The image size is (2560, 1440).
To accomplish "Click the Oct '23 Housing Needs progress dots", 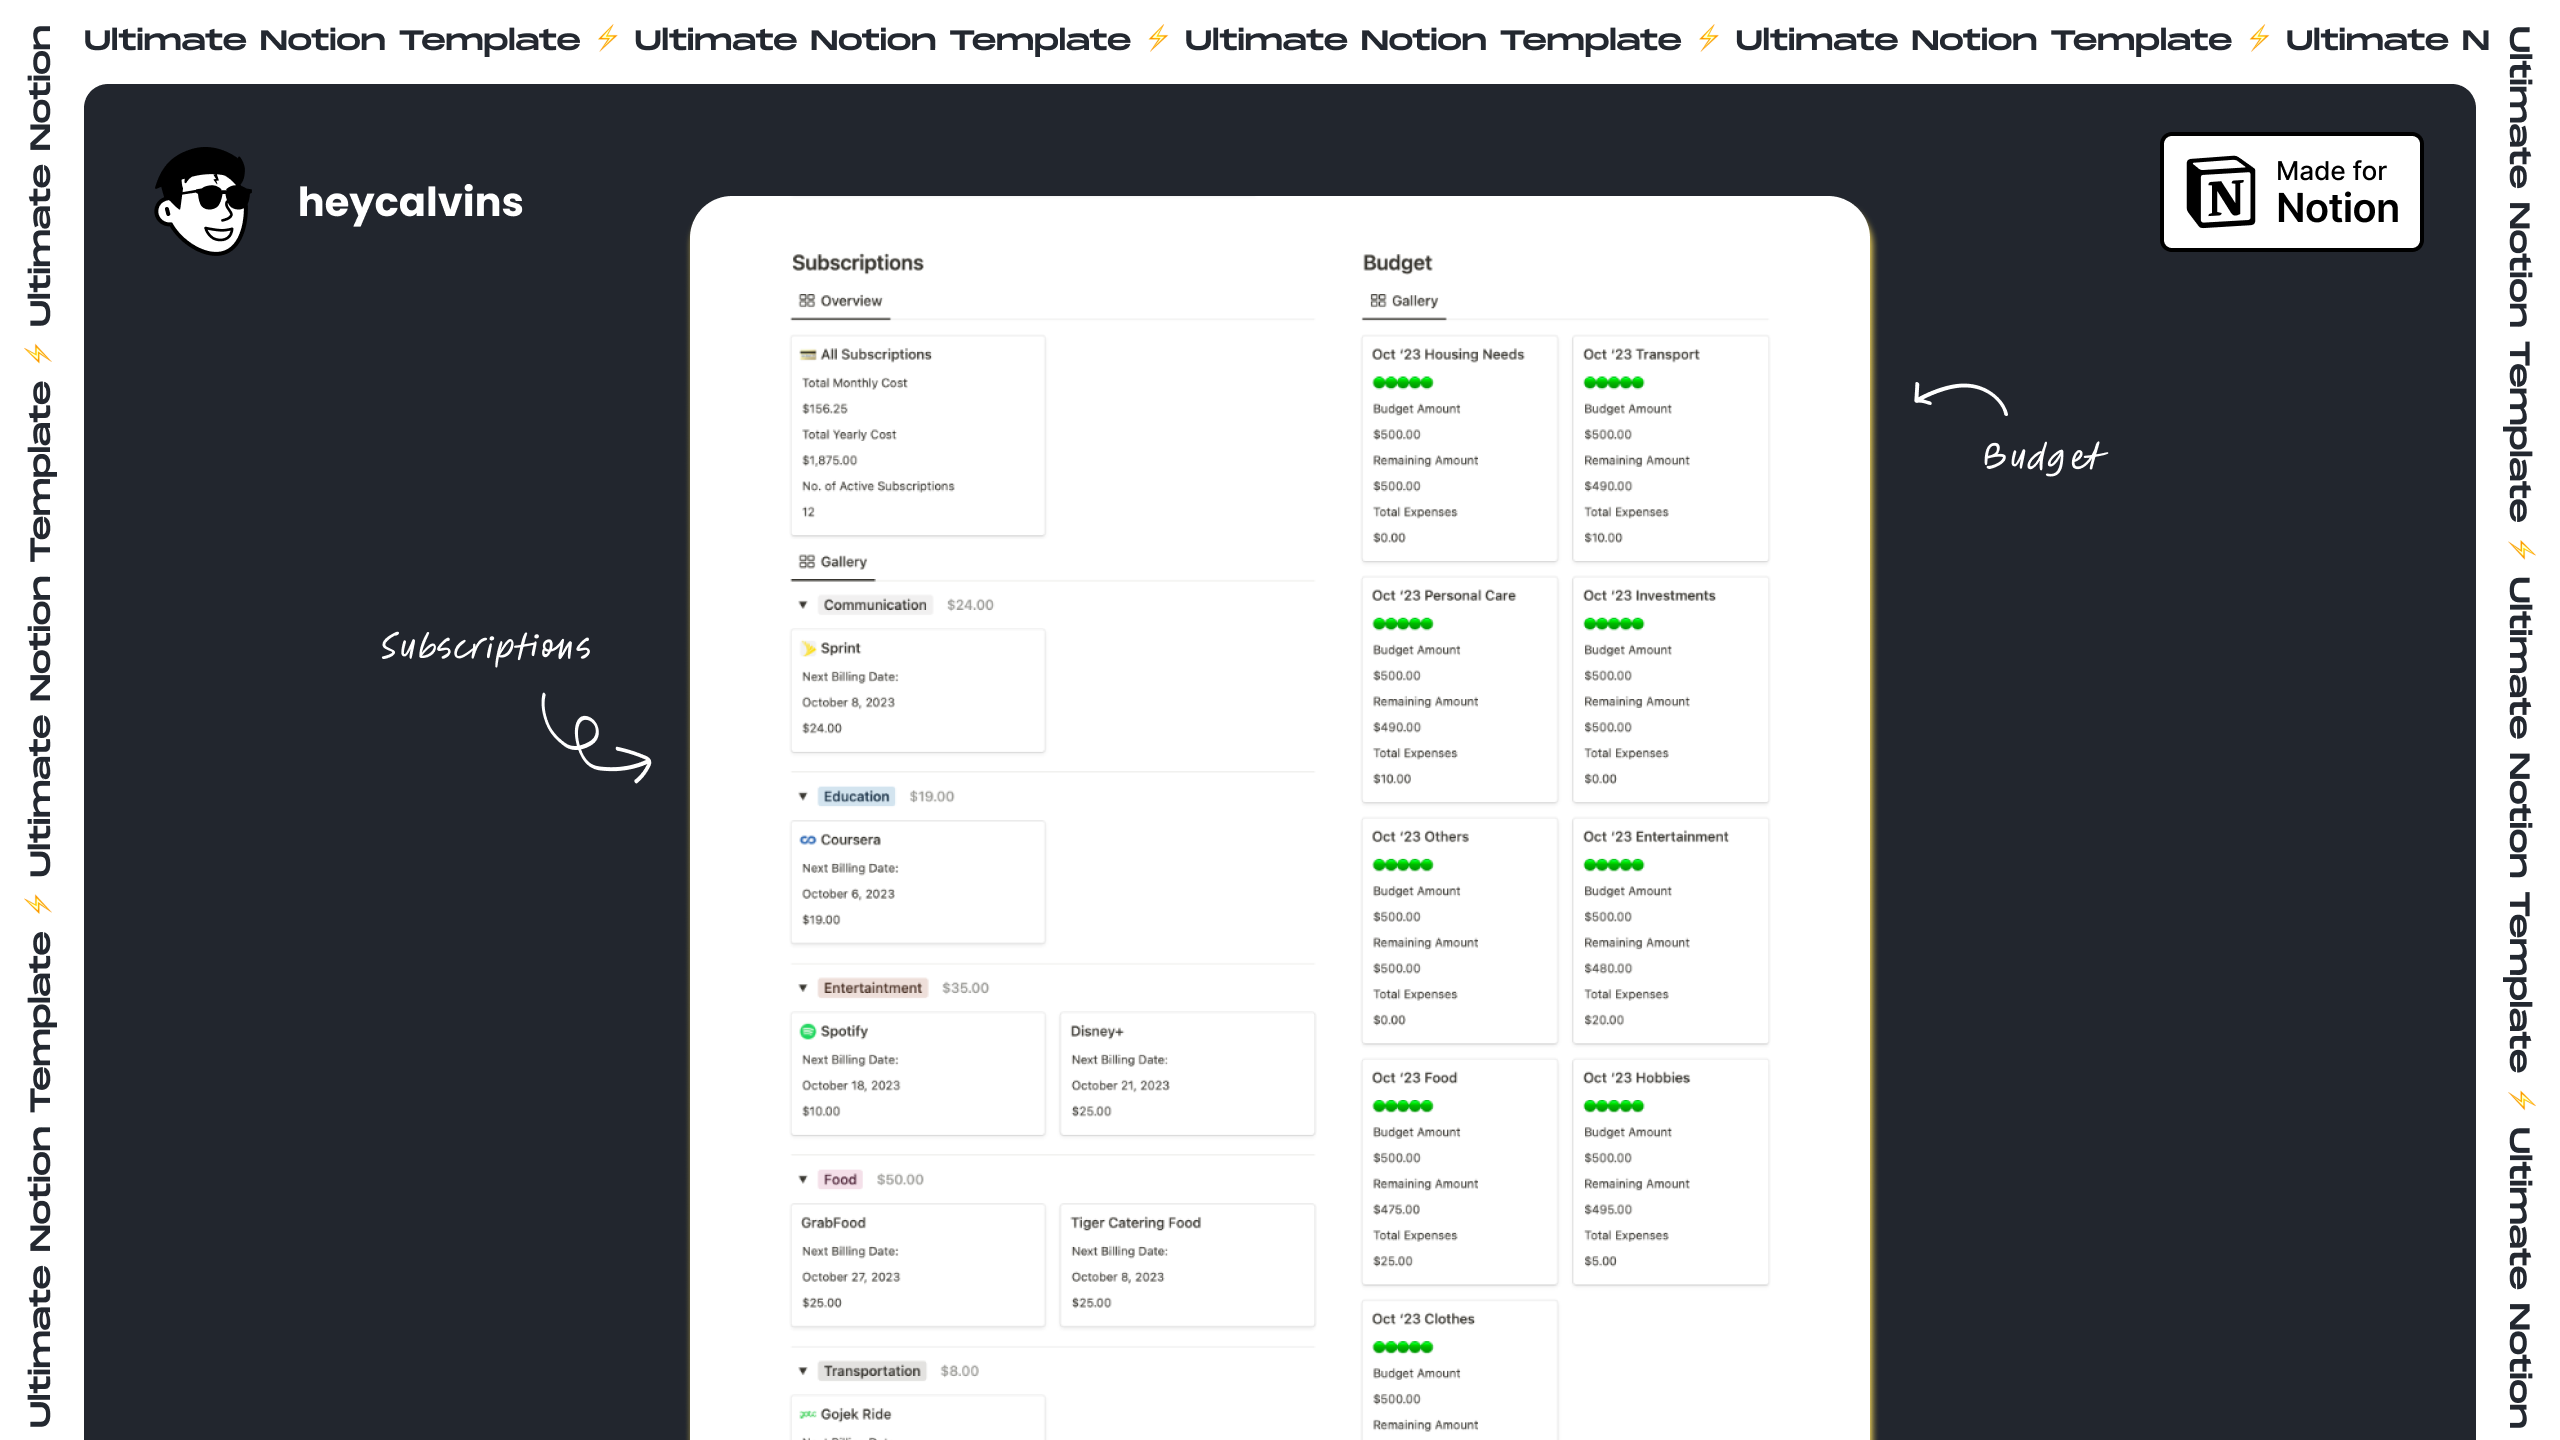I will pyautogui.click(x=1403, y=383).
